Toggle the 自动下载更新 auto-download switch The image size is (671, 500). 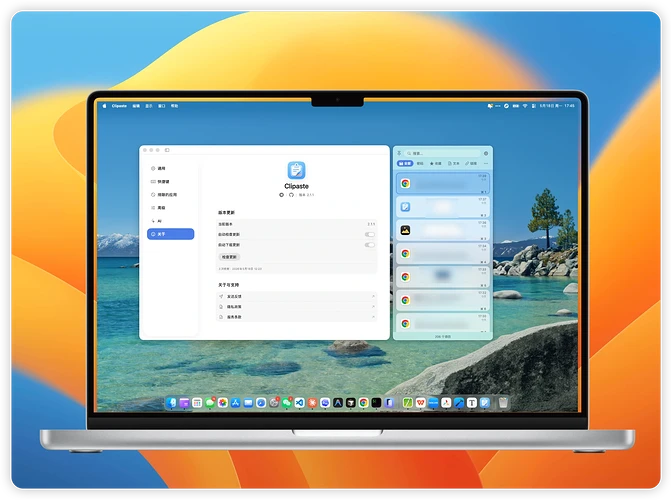click(369, 245)
